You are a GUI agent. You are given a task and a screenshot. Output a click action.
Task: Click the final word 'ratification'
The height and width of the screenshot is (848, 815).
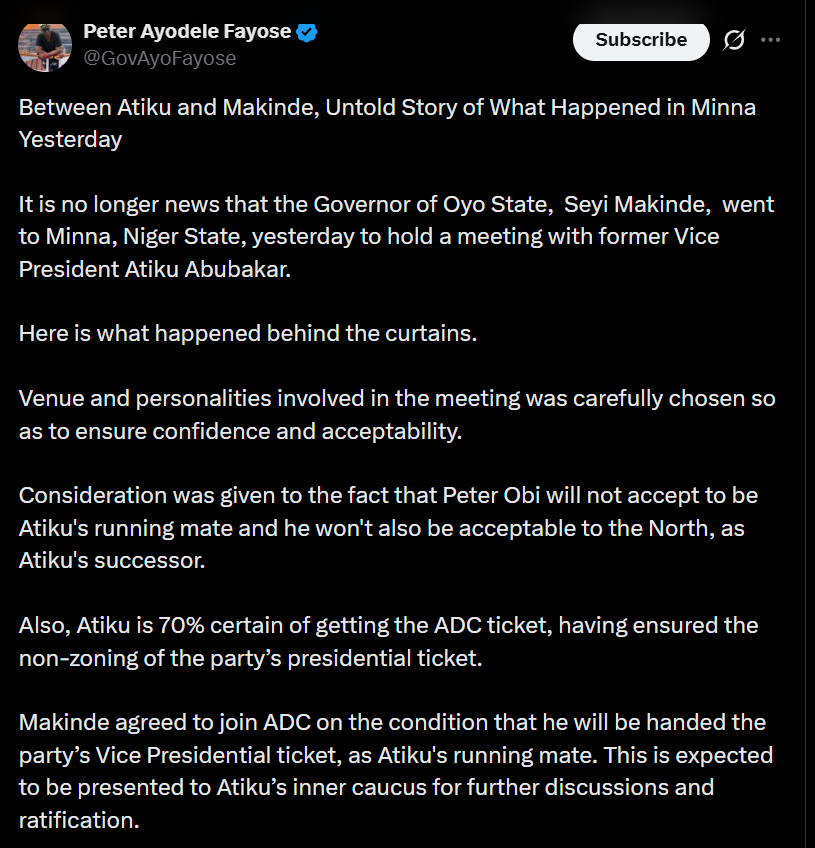(x=78, y=820)
